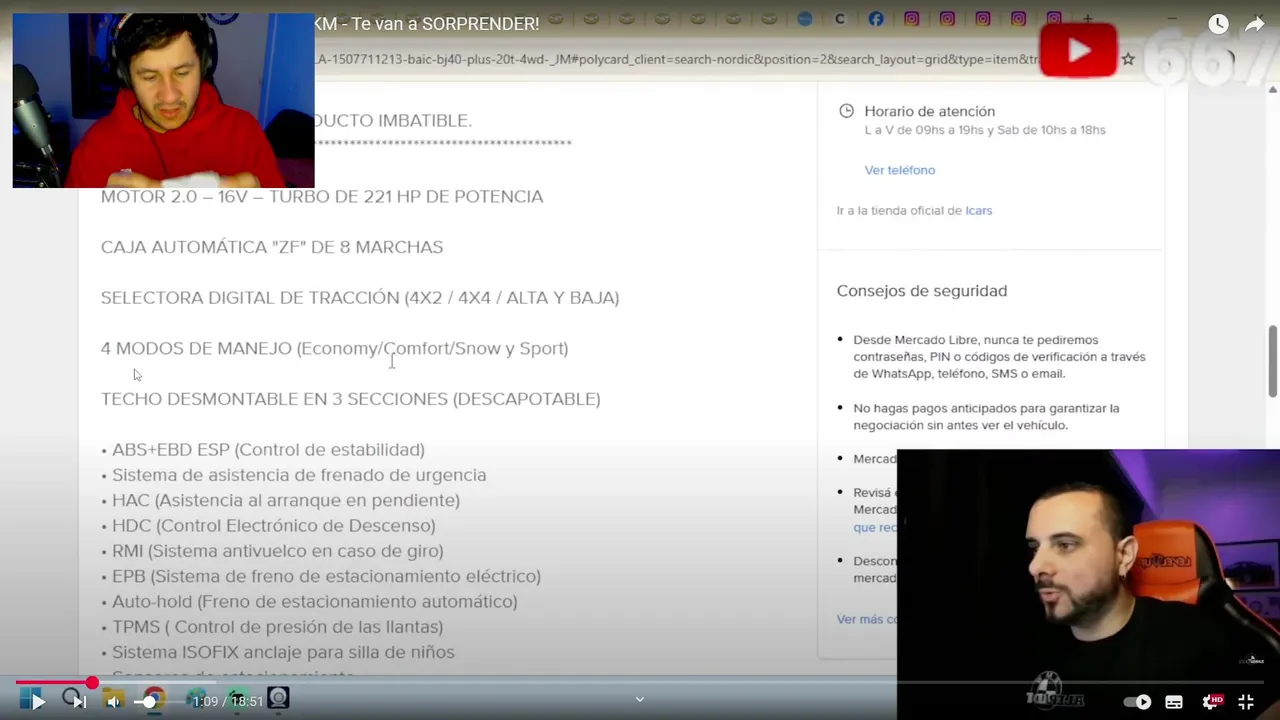This screenshot has width=1280, height=720.
Task: Click 'Horario de atención' text
Action: coord(930,111)
